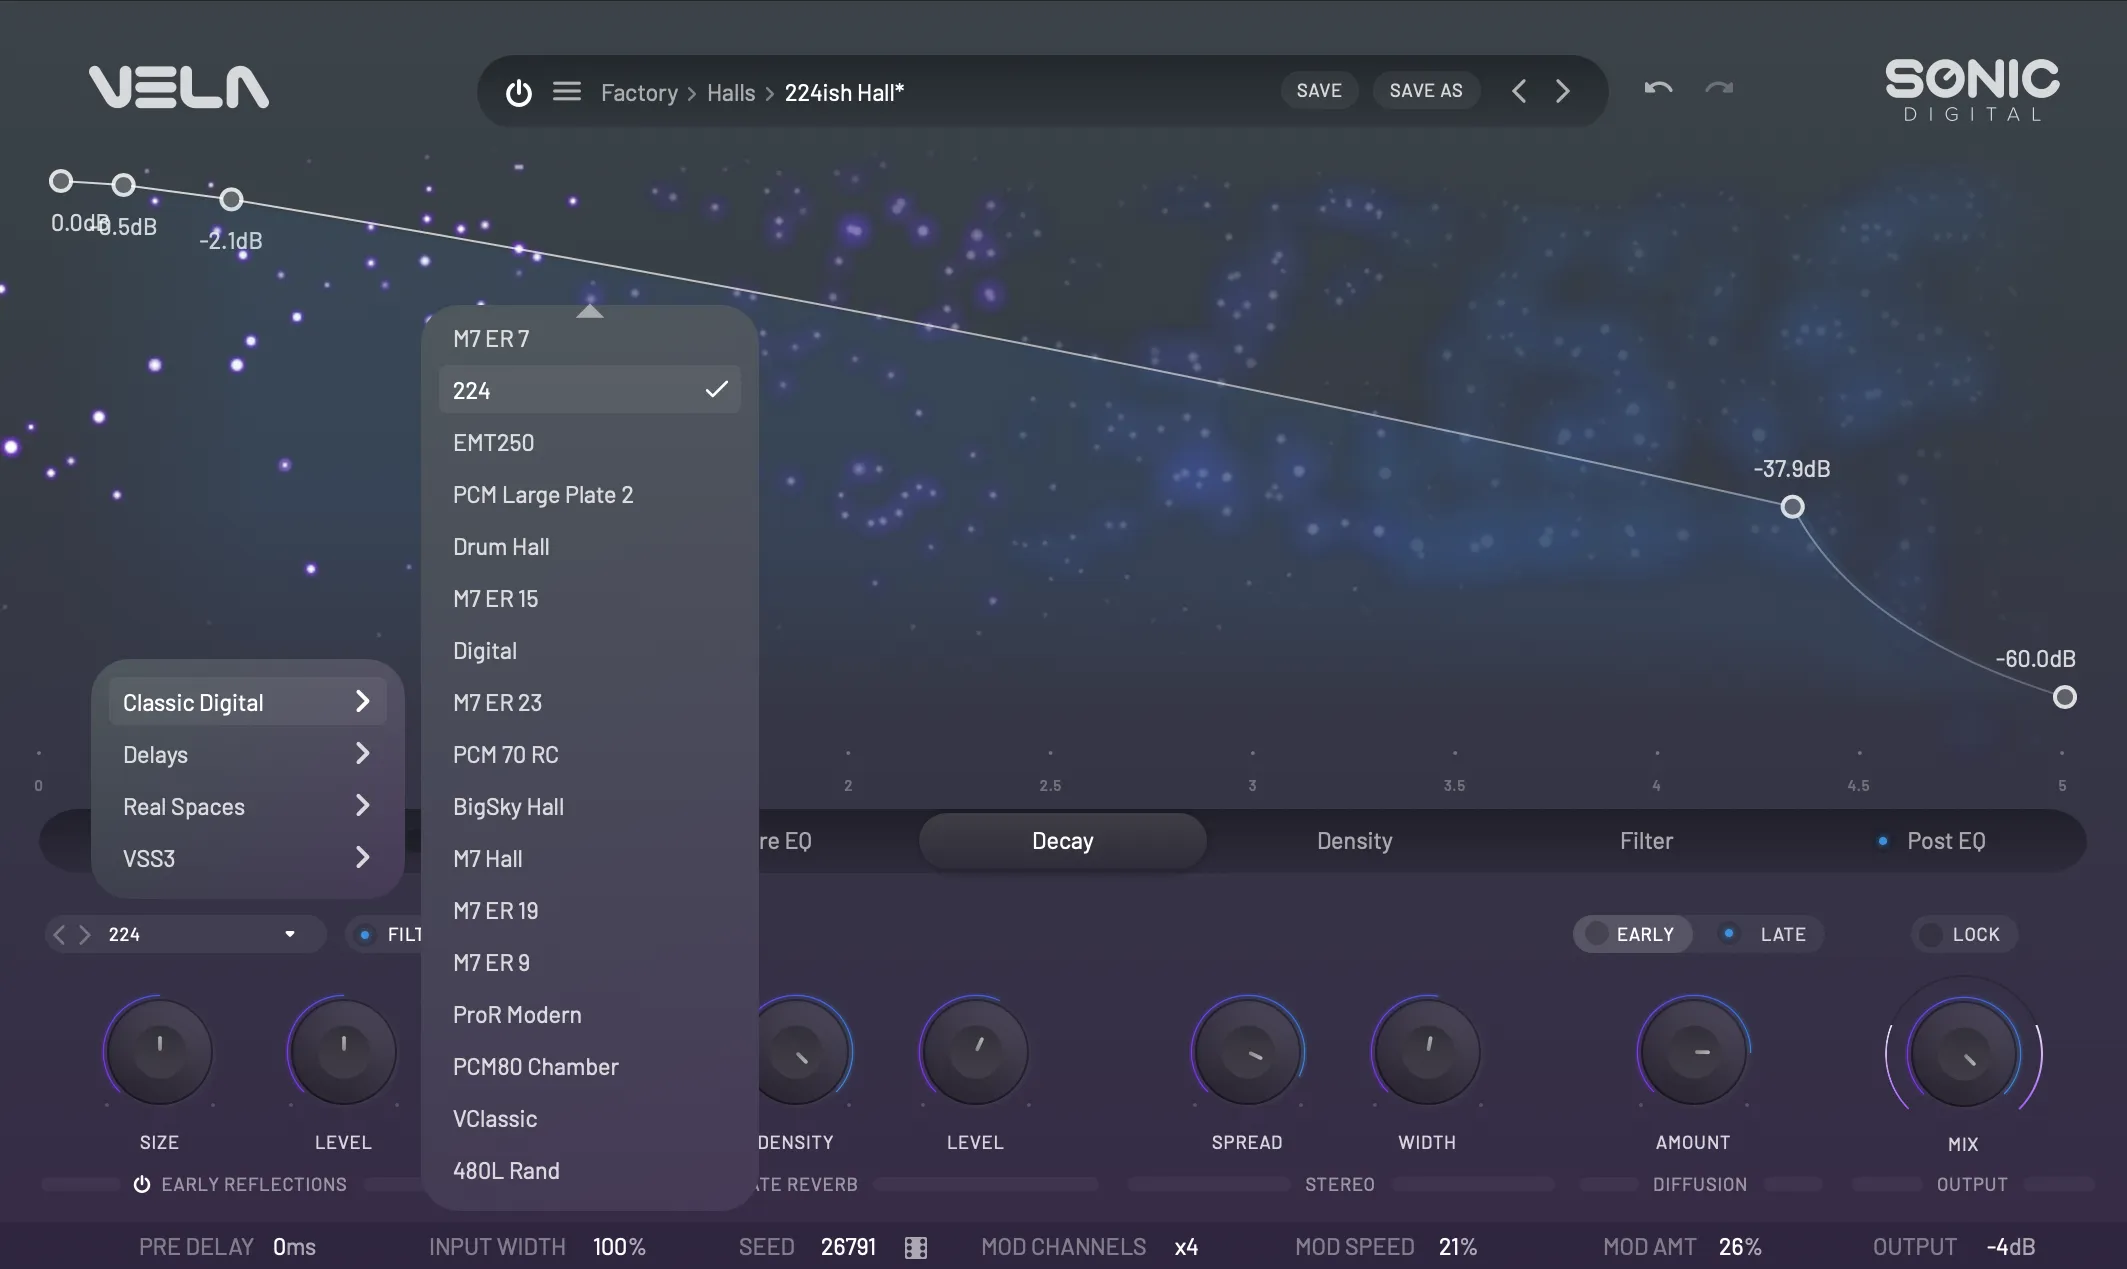
Task: Select the -60.0dB decay curve node
Action: click(x=2065, y=697)
